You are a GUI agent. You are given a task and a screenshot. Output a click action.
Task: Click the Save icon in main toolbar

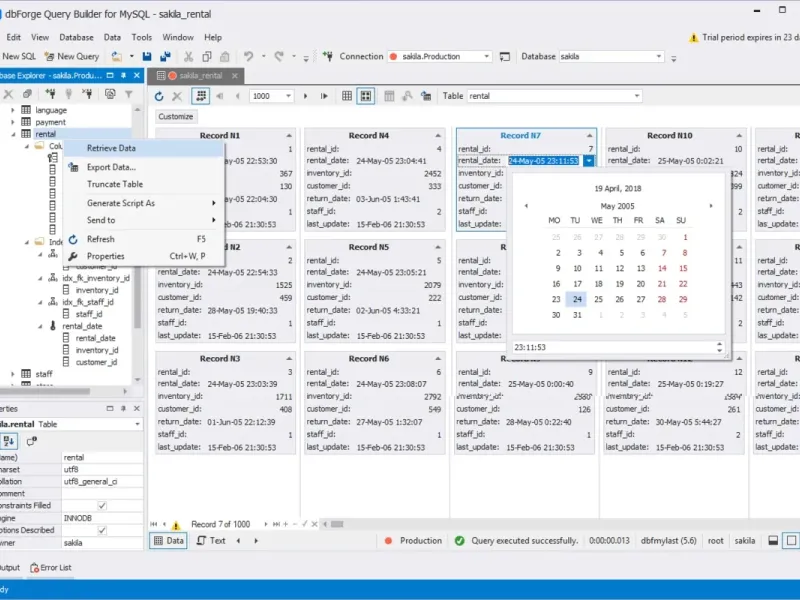pyautogui.click(x=147, y=57)
